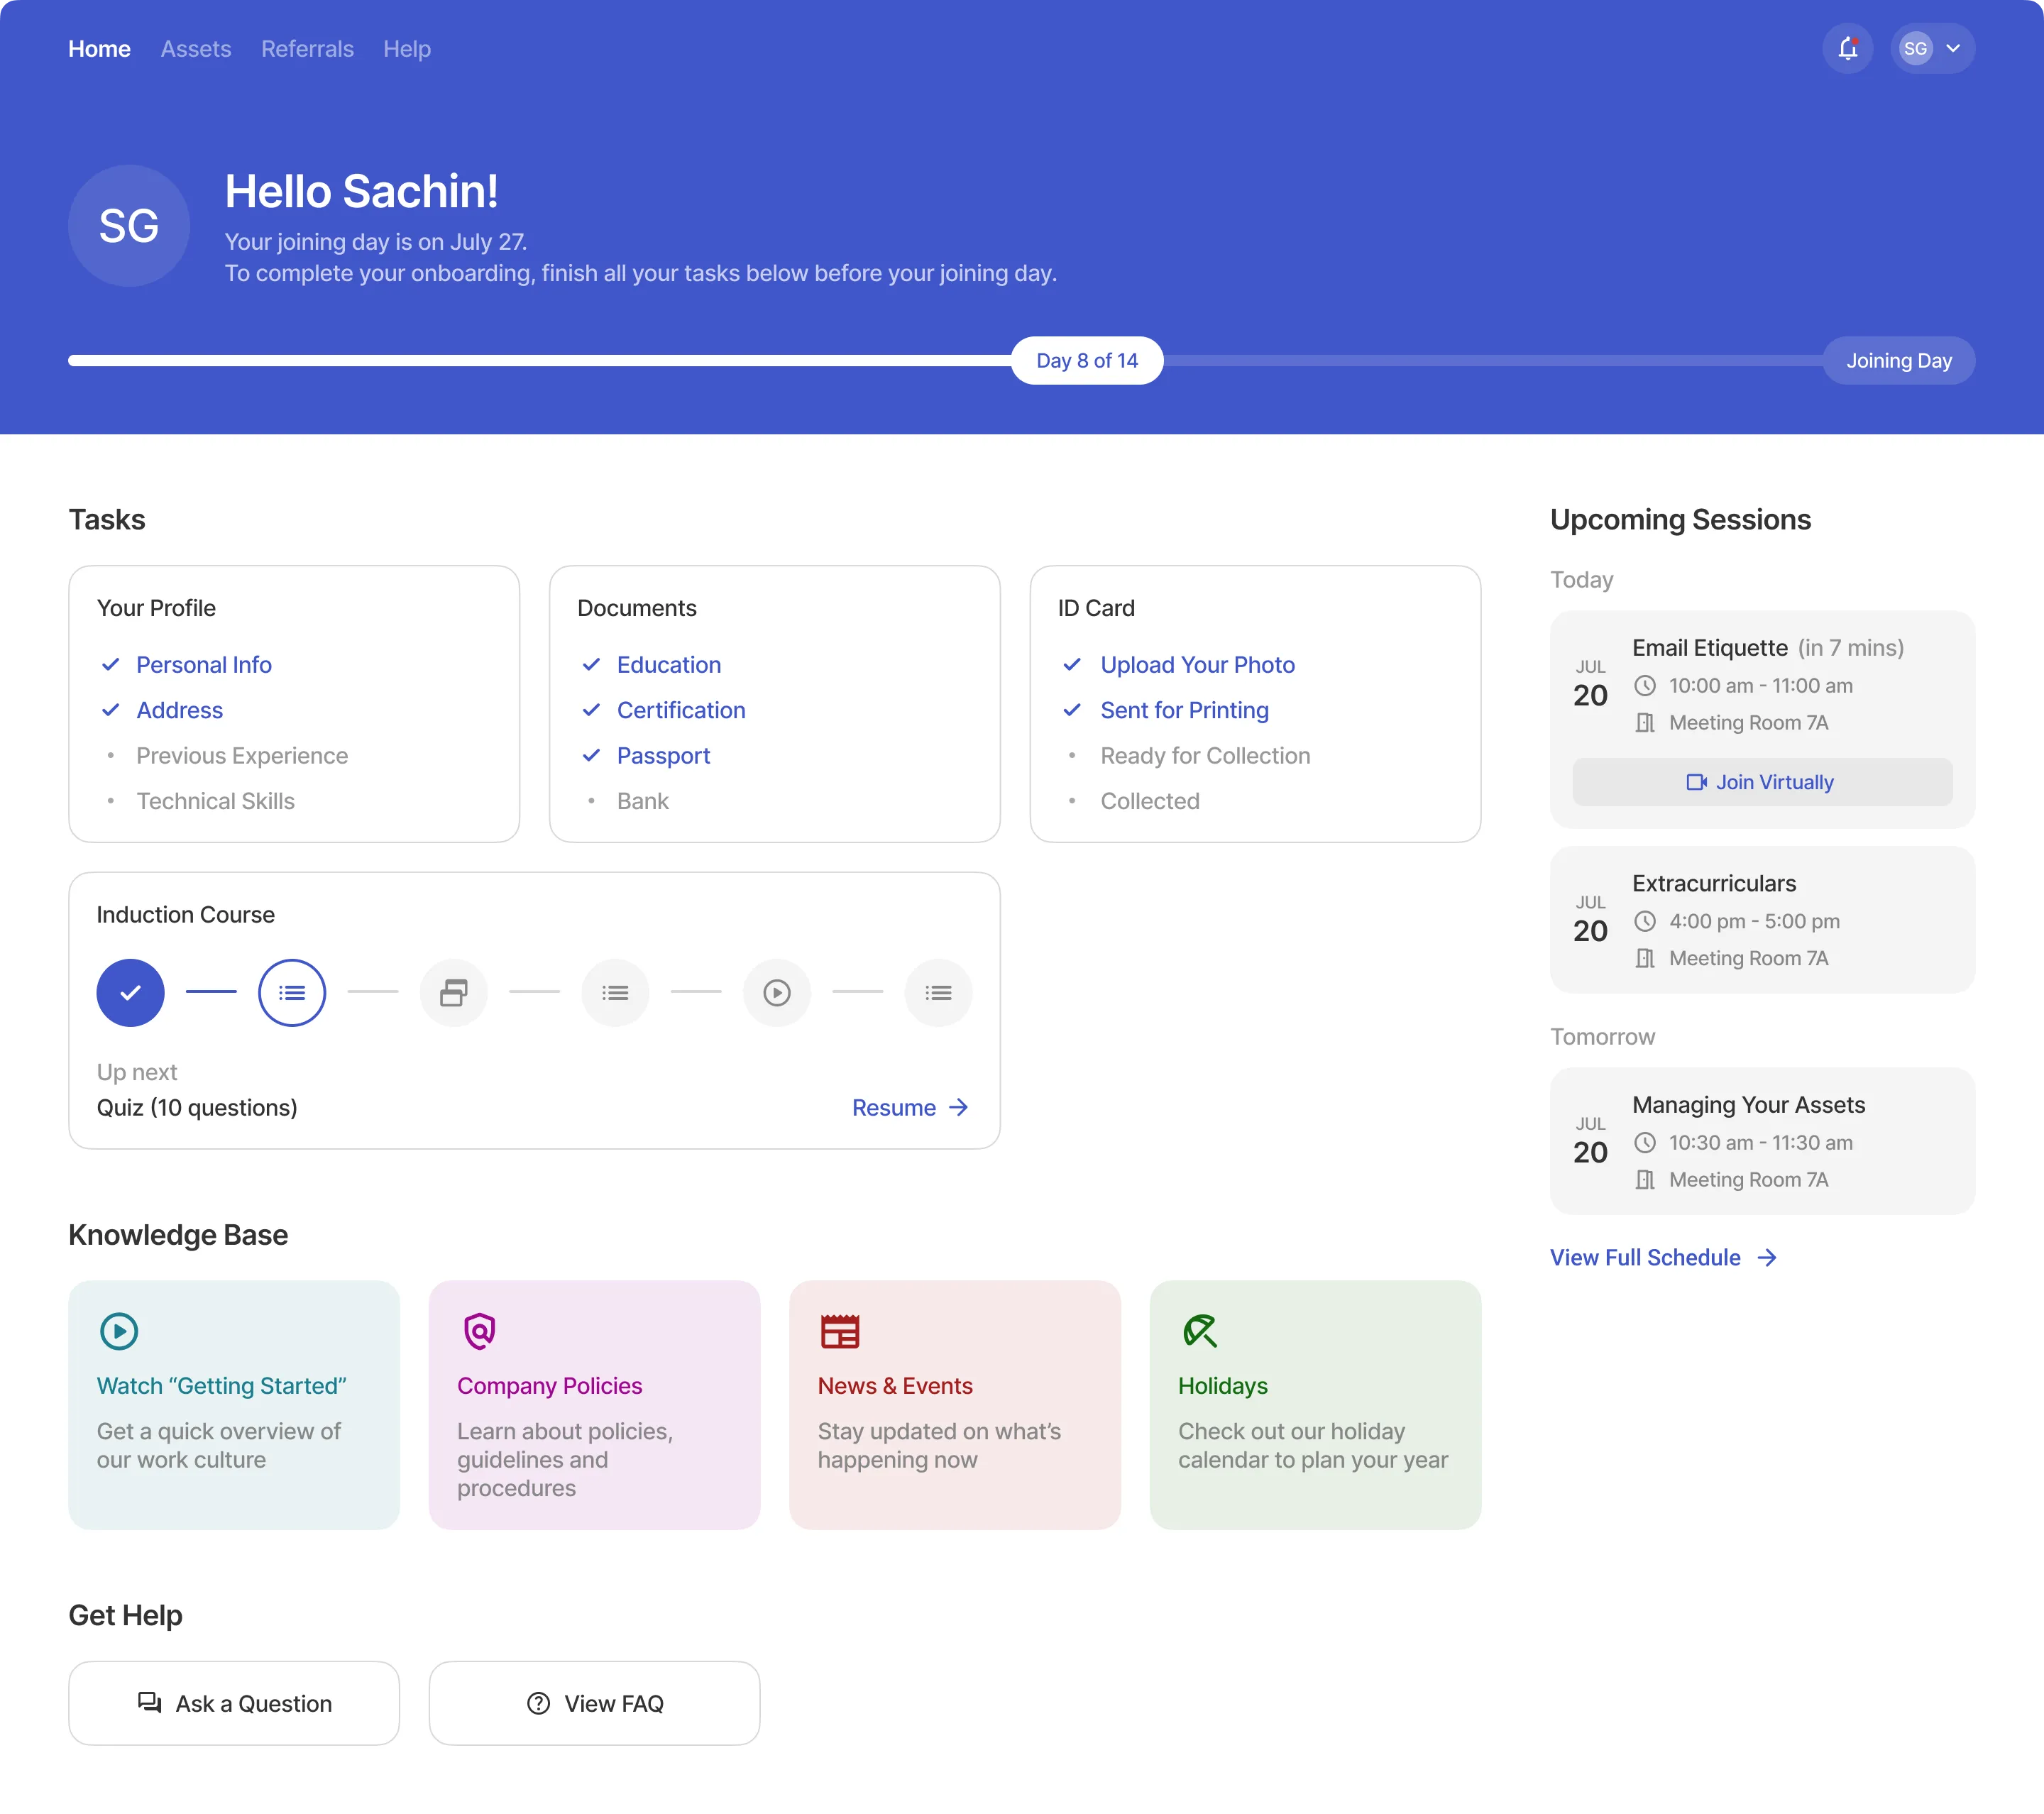Open the checked Passport document item

663,756
